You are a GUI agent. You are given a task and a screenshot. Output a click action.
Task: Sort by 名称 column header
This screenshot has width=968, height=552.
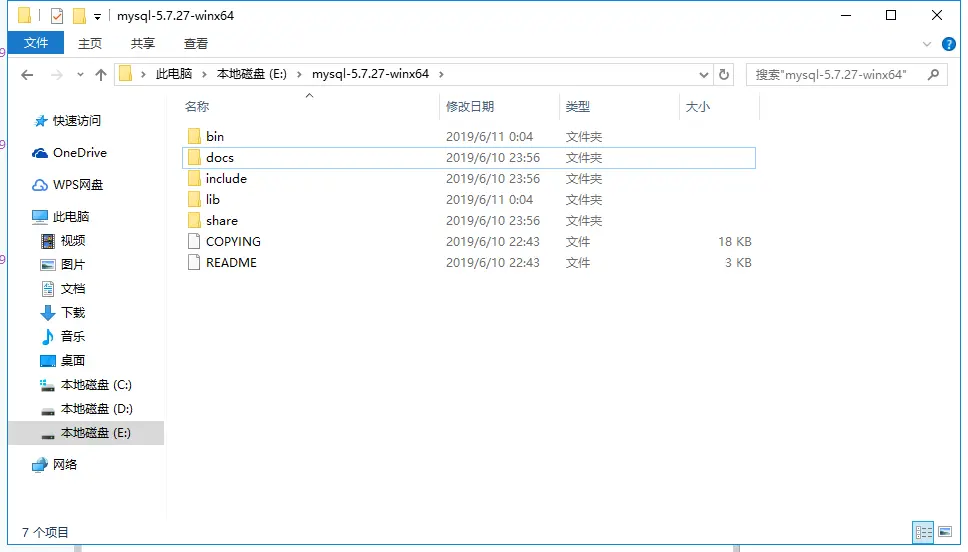click(x=197, y=106)
